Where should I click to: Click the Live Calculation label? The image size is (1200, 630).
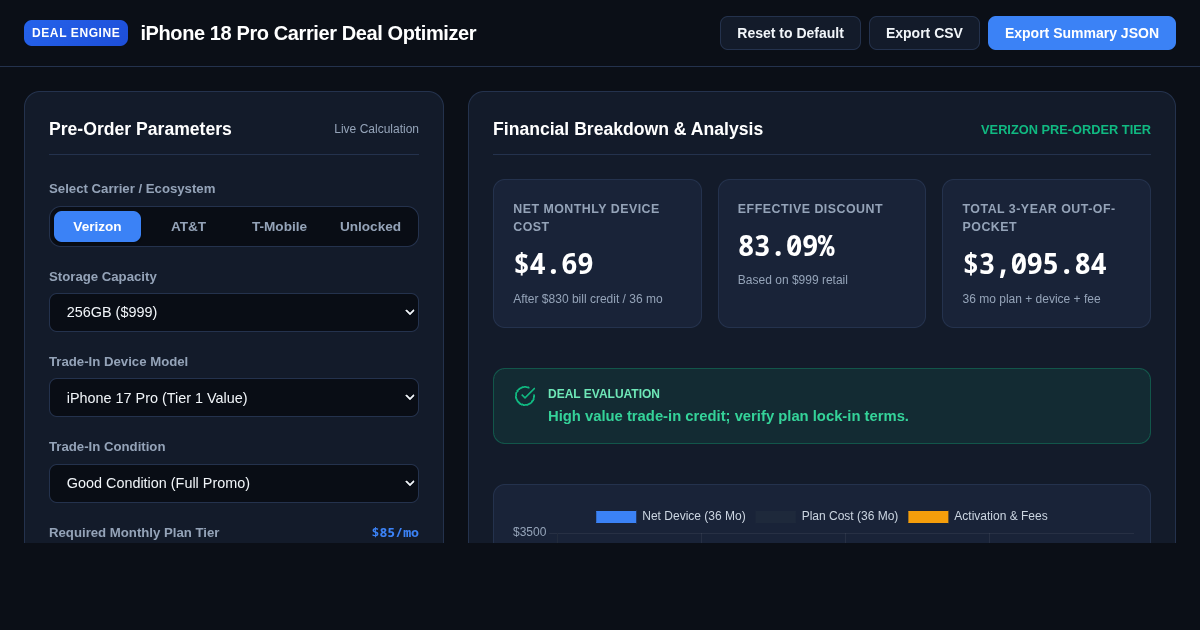[376, 129]
